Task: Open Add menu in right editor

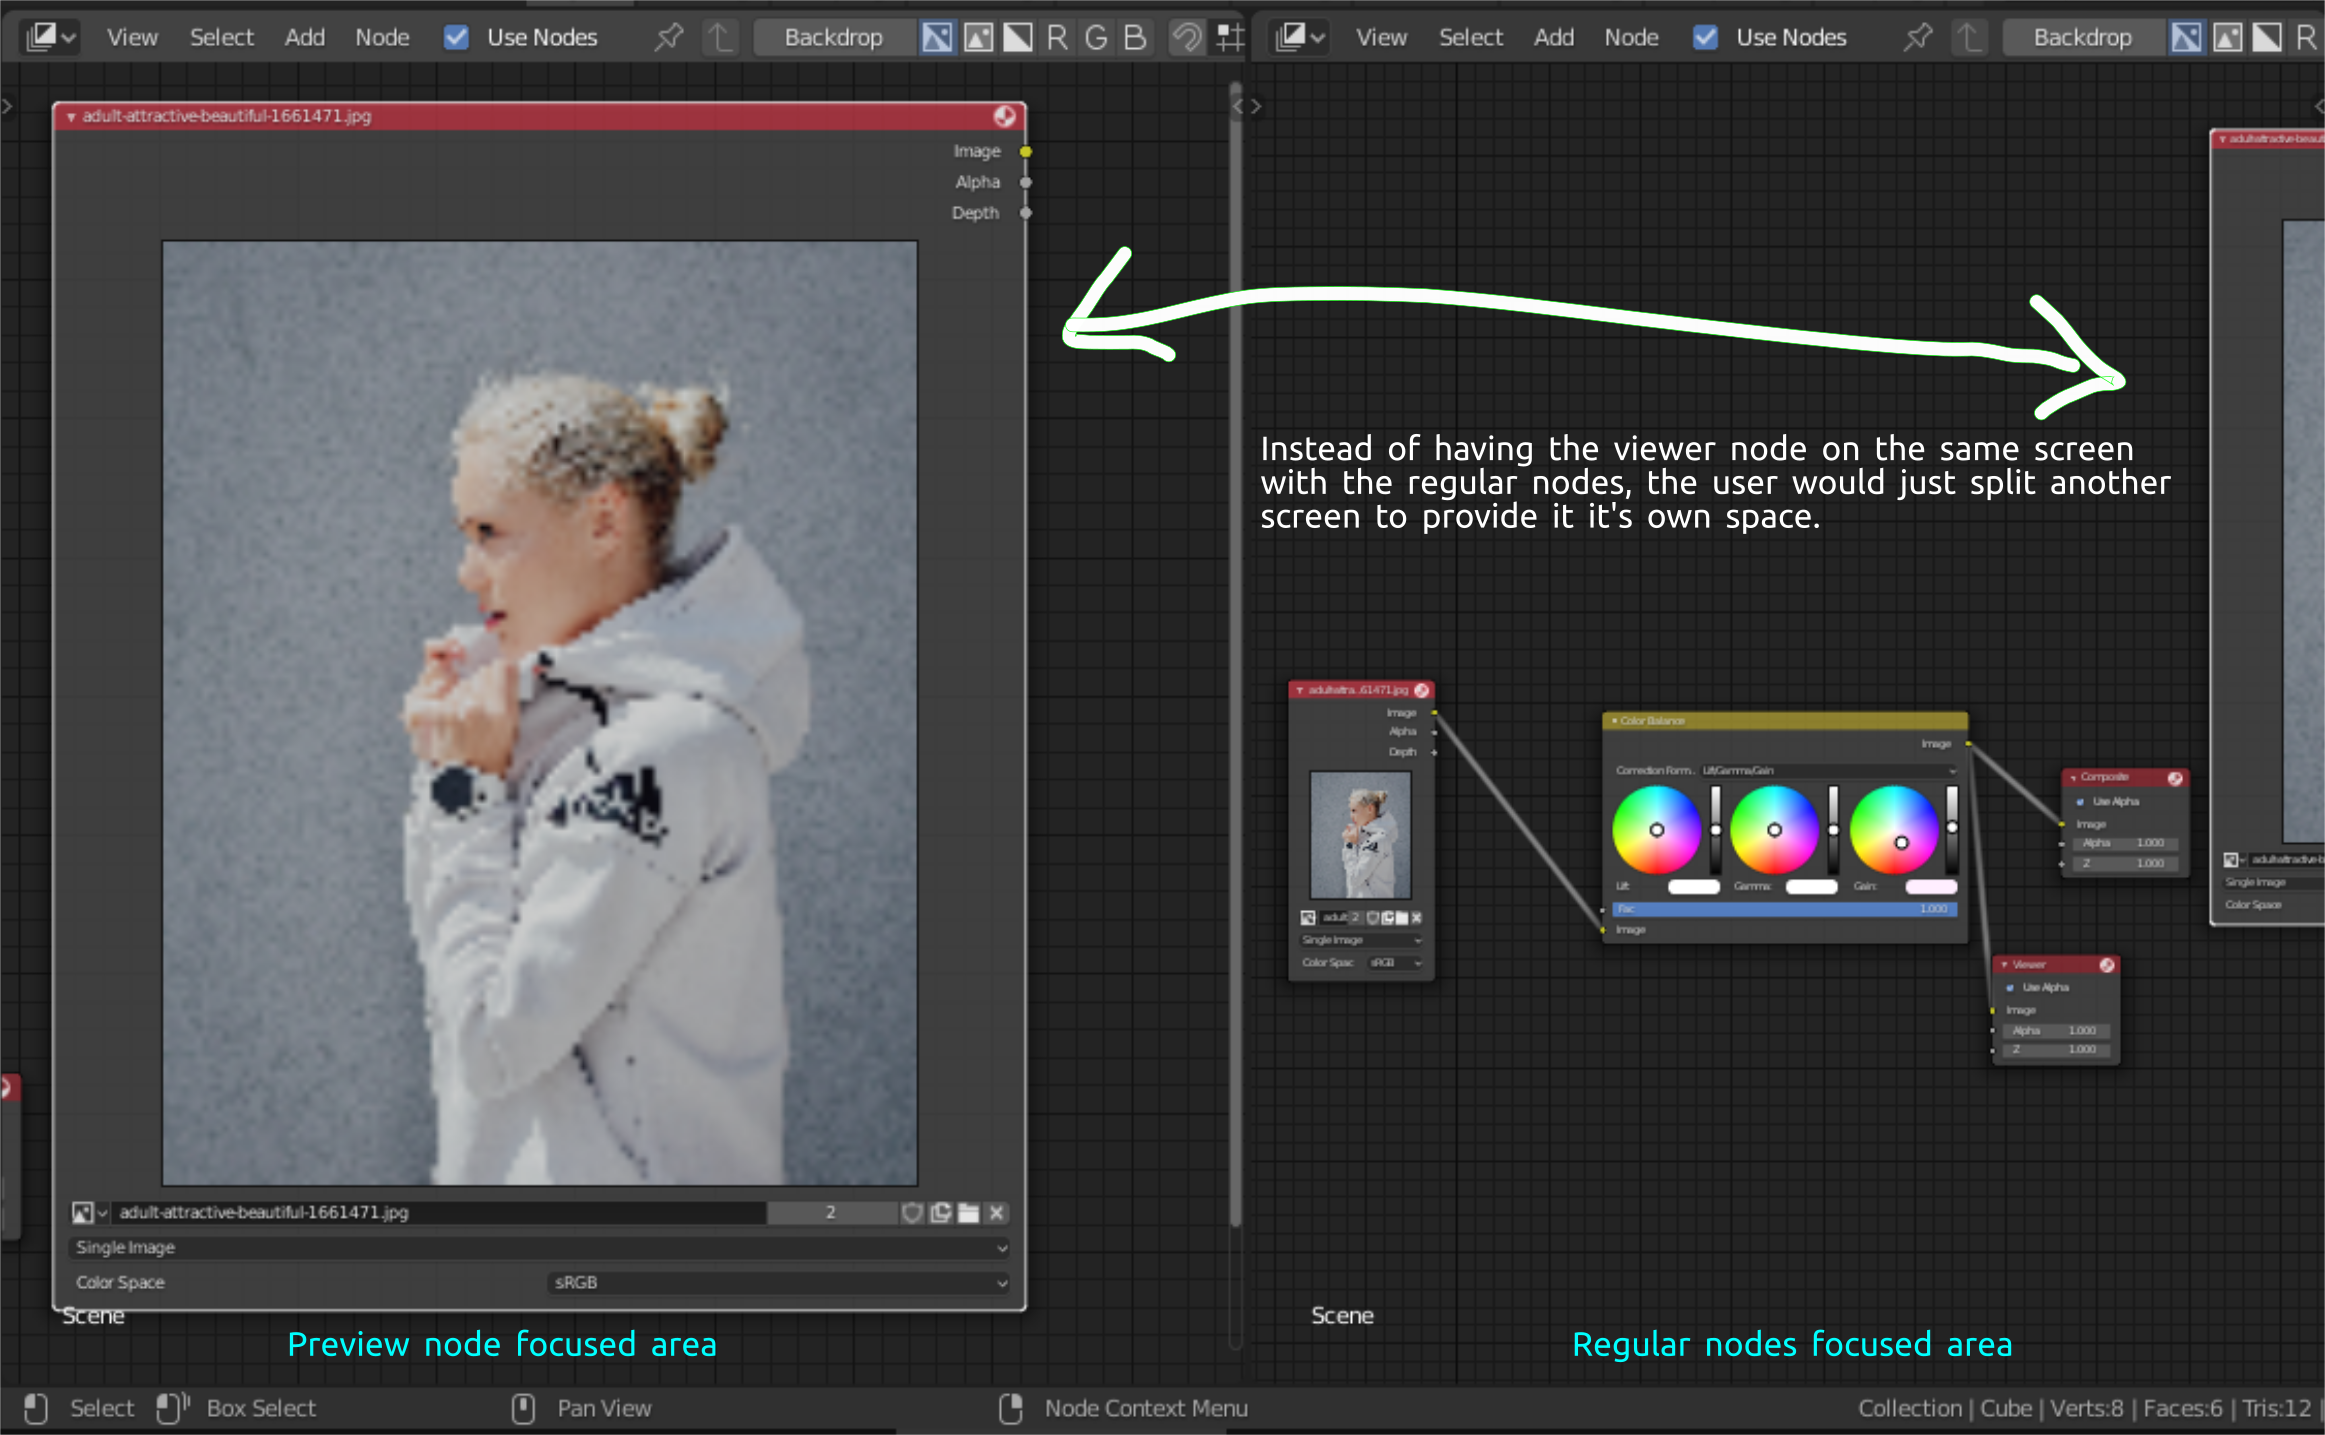Action: click(x=1554, y=37)
